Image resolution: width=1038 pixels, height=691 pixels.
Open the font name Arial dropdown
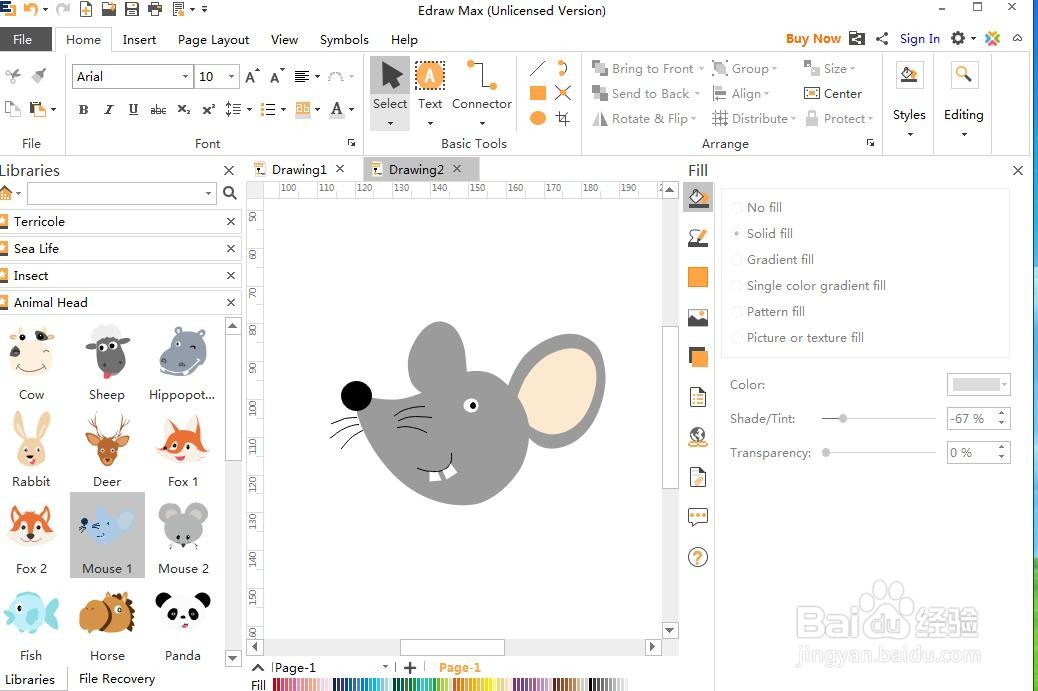tap(185, 77)
